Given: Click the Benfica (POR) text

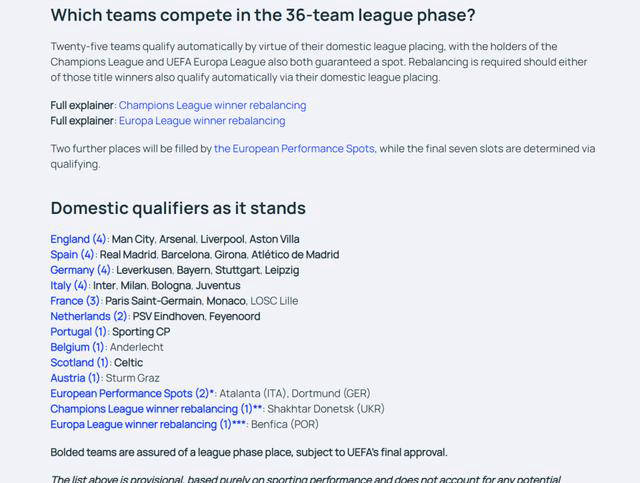Looking at the screenshot, I should coord(285,425).
